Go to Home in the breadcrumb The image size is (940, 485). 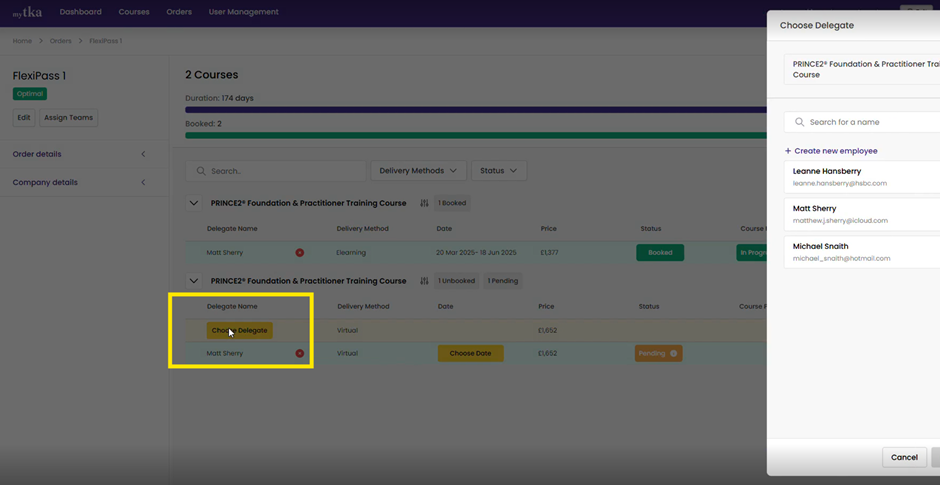pyautogui.click(x=22, y=41)
